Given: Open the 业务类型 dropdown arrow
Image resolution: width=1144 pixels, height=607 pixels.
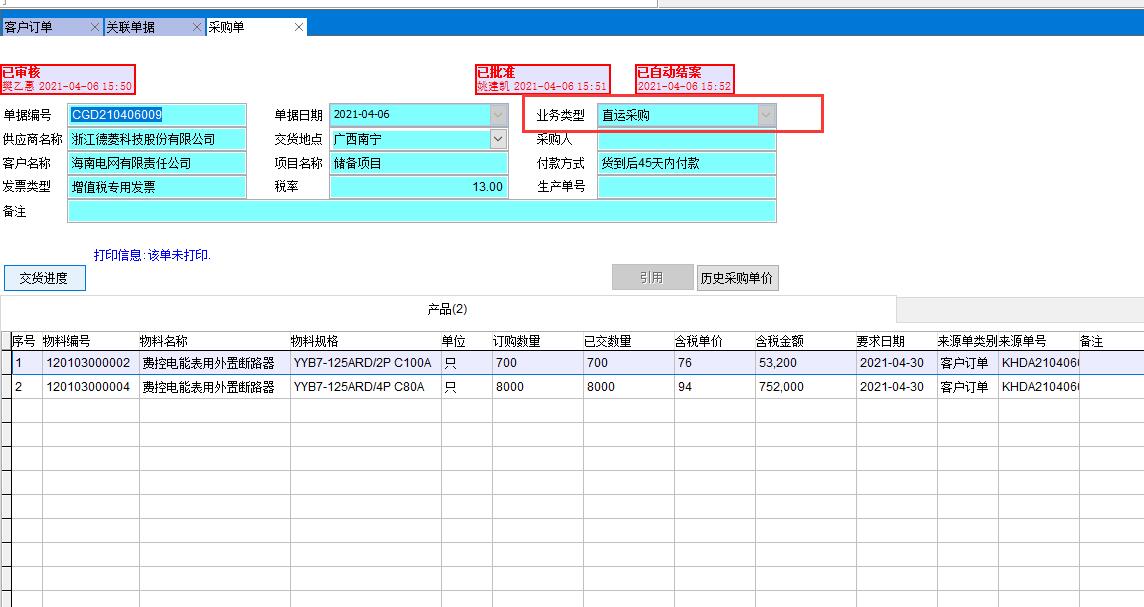Looking at the screenshot, I should click(766, 115).
